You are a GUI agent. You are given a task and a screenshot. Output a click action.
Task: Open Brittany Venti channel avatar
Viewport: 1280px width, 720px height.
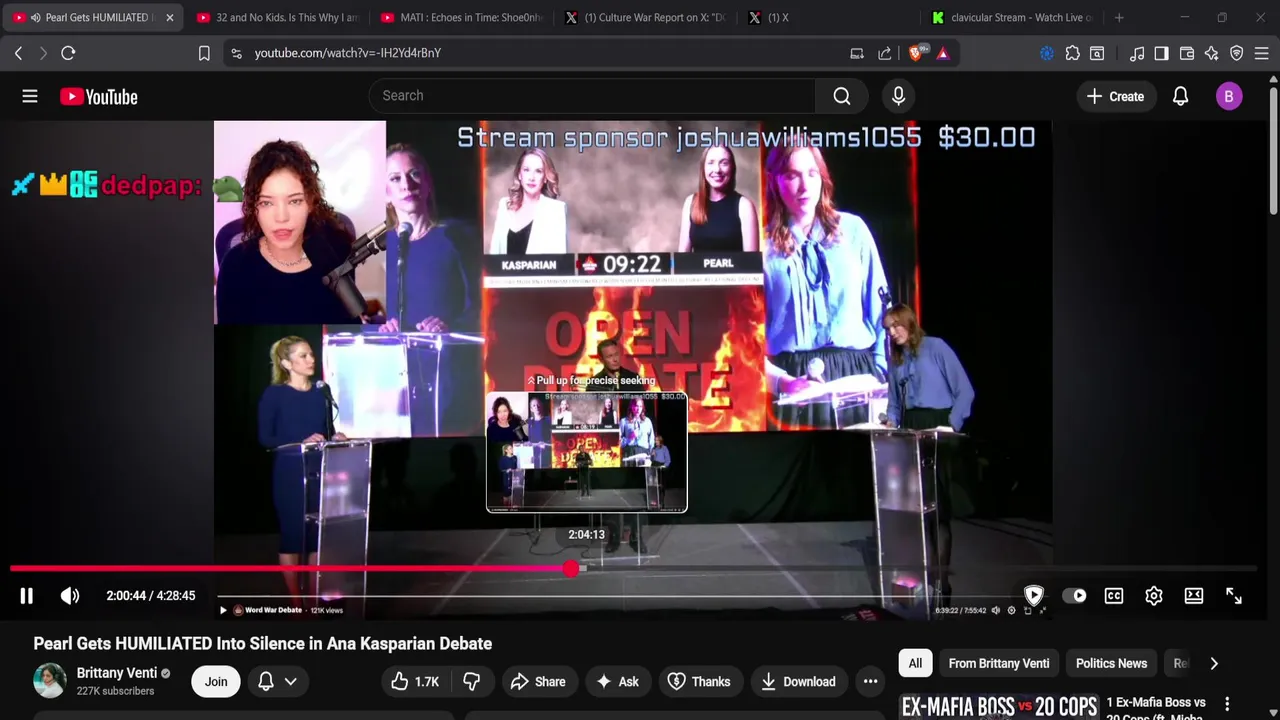tap(50, 681)
